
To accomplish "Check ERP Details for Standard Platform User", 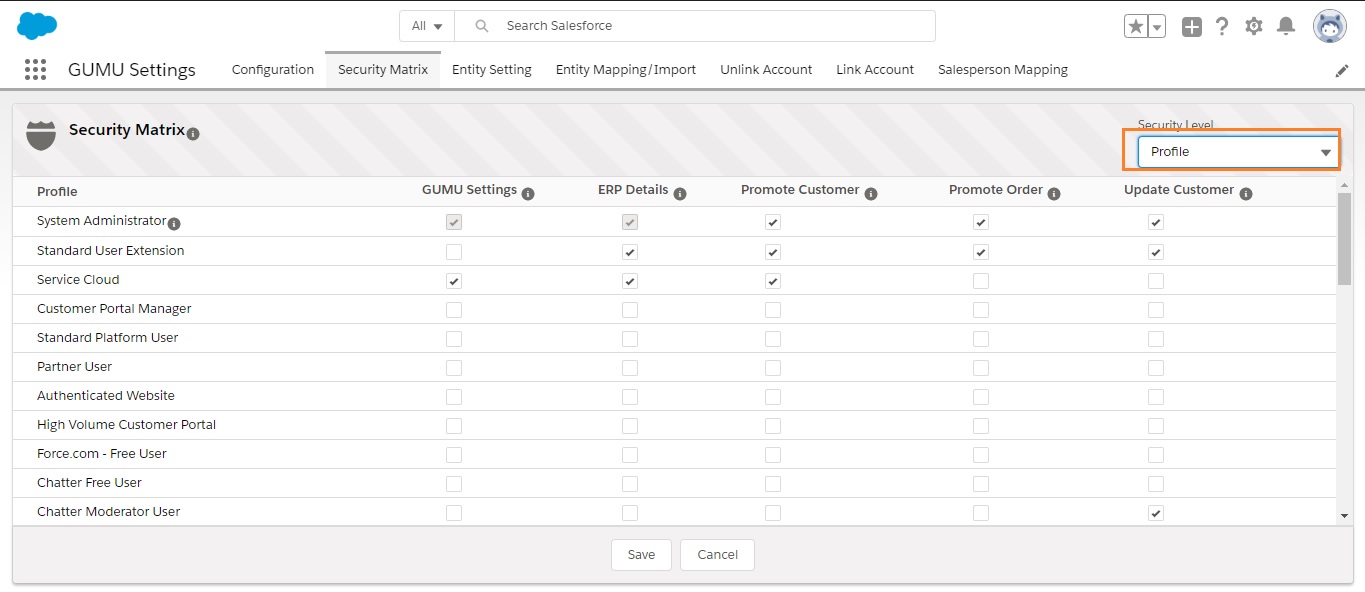I will click(x=630, y=339).
